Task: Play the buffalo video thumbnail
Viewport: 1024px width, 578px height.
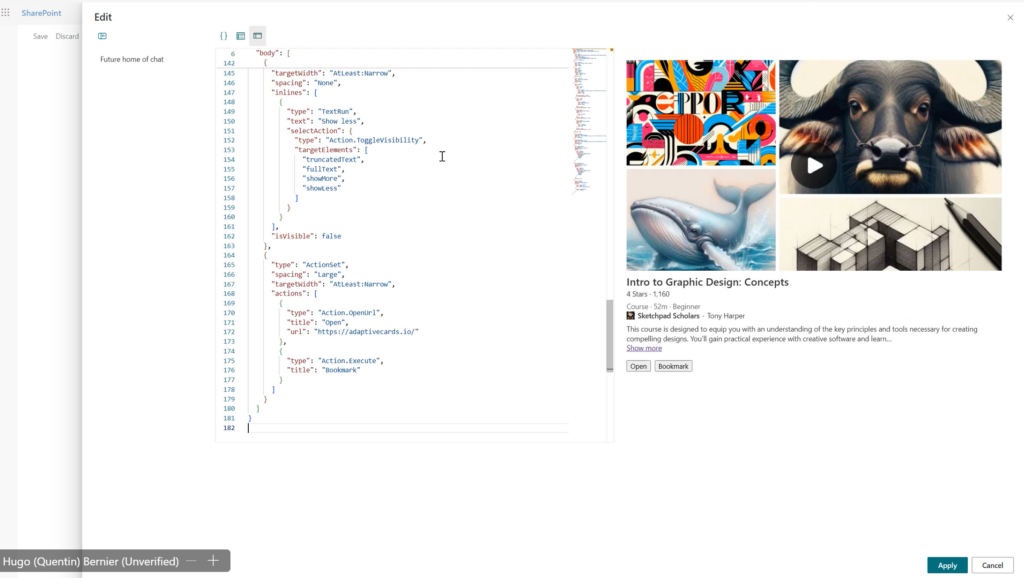Action: click(814, 166)
